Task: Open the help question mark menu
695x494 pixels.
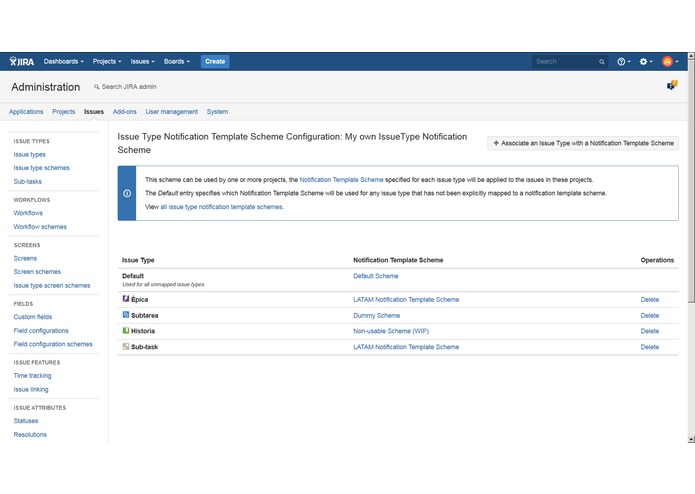Action: [x=624, y=62]
